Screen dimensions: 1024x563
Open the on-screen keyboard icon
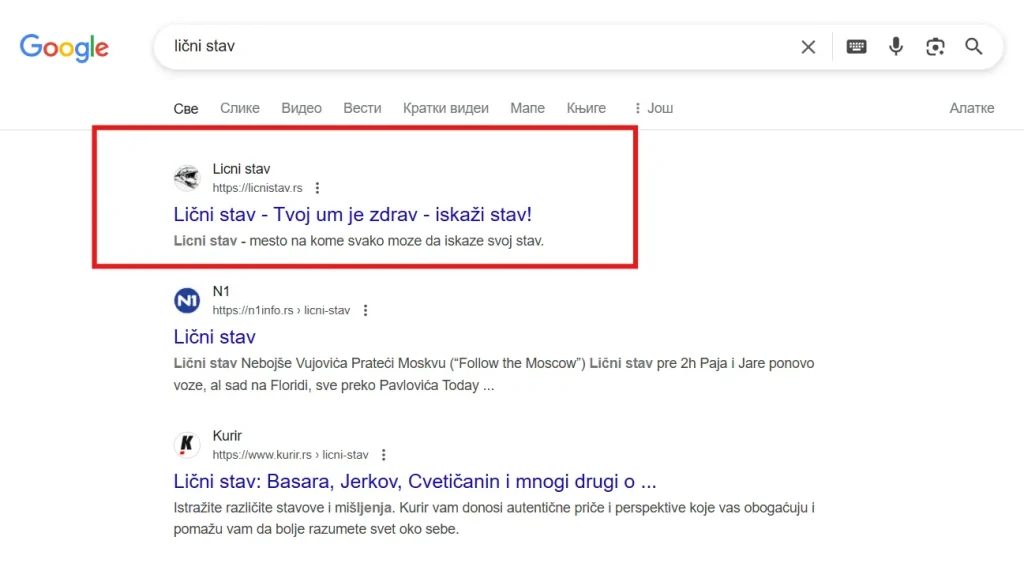click(x=856, y=46)
